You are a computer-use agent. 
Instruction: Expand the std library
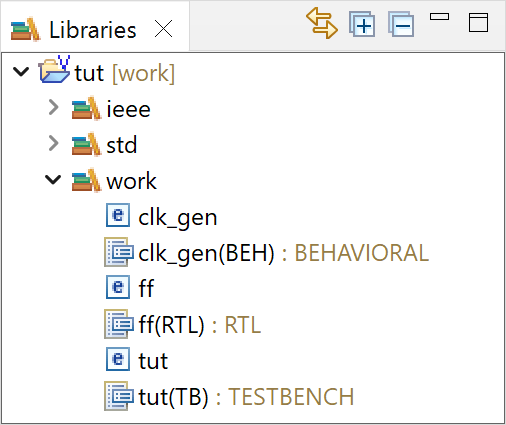(53, 144)
